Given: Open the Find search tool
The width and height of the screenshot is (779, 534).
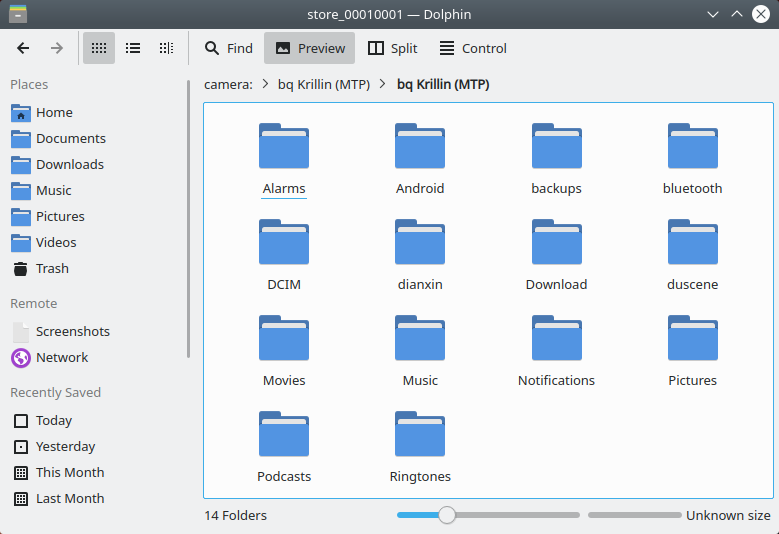Looking at the screenshot, I should pyautogui.click(x=228, y=48).
